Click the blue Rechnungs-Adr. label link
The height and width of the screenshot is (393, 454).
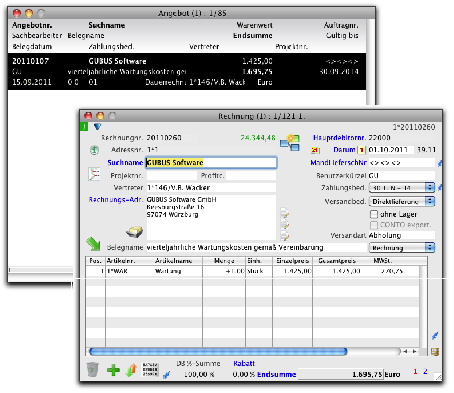(x=116, y=200)
